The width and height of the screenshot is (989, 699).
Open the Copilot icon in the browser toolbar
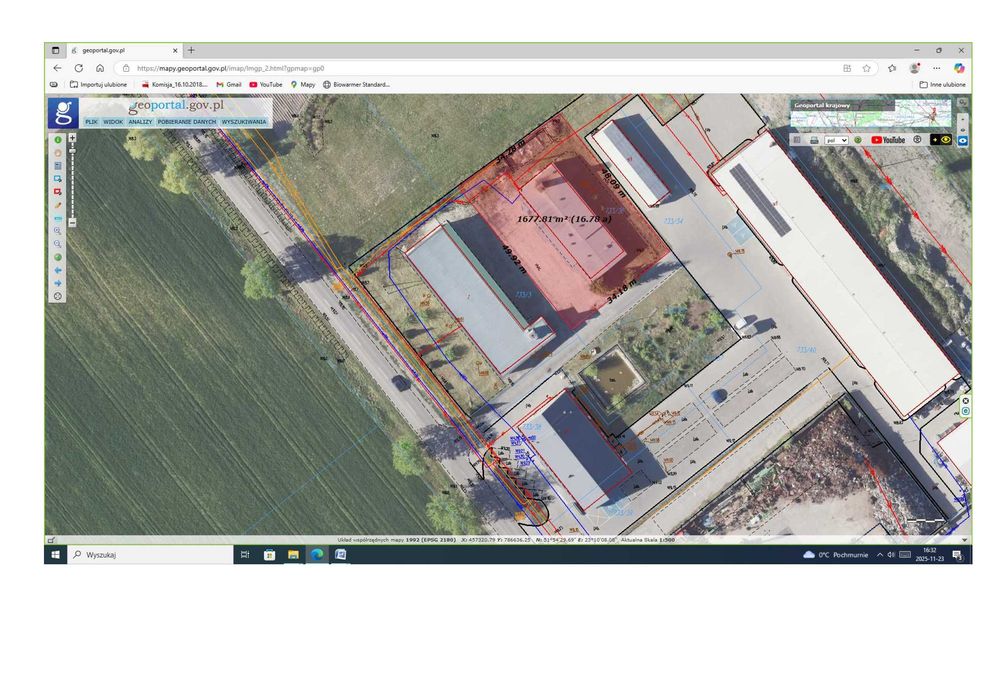(x=959, y=68)
